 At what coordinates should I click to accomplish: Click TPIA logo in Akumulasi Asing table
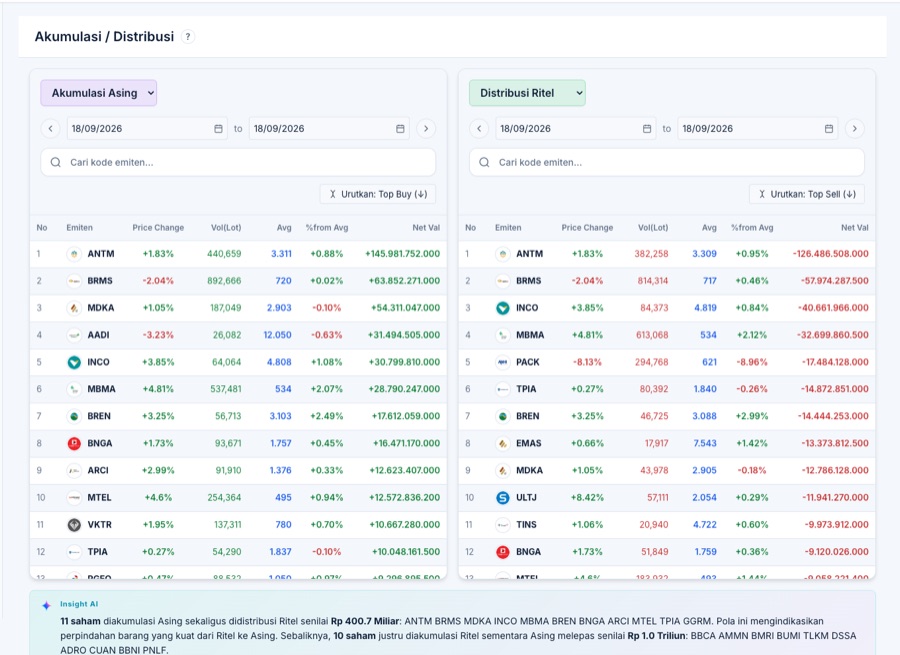74,552
